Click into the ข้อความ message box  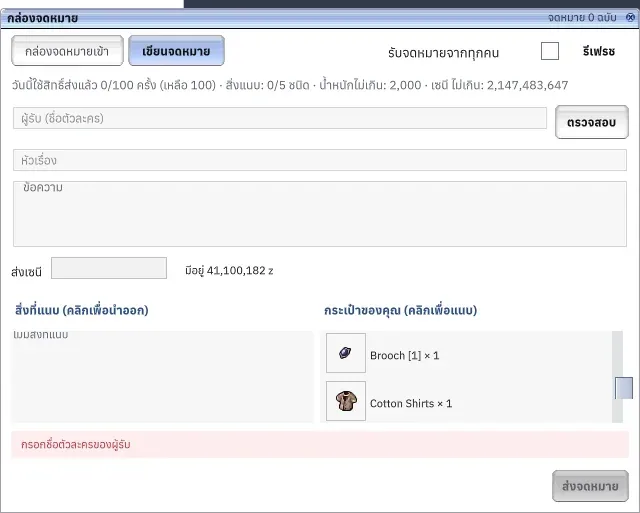coord(320,214)
